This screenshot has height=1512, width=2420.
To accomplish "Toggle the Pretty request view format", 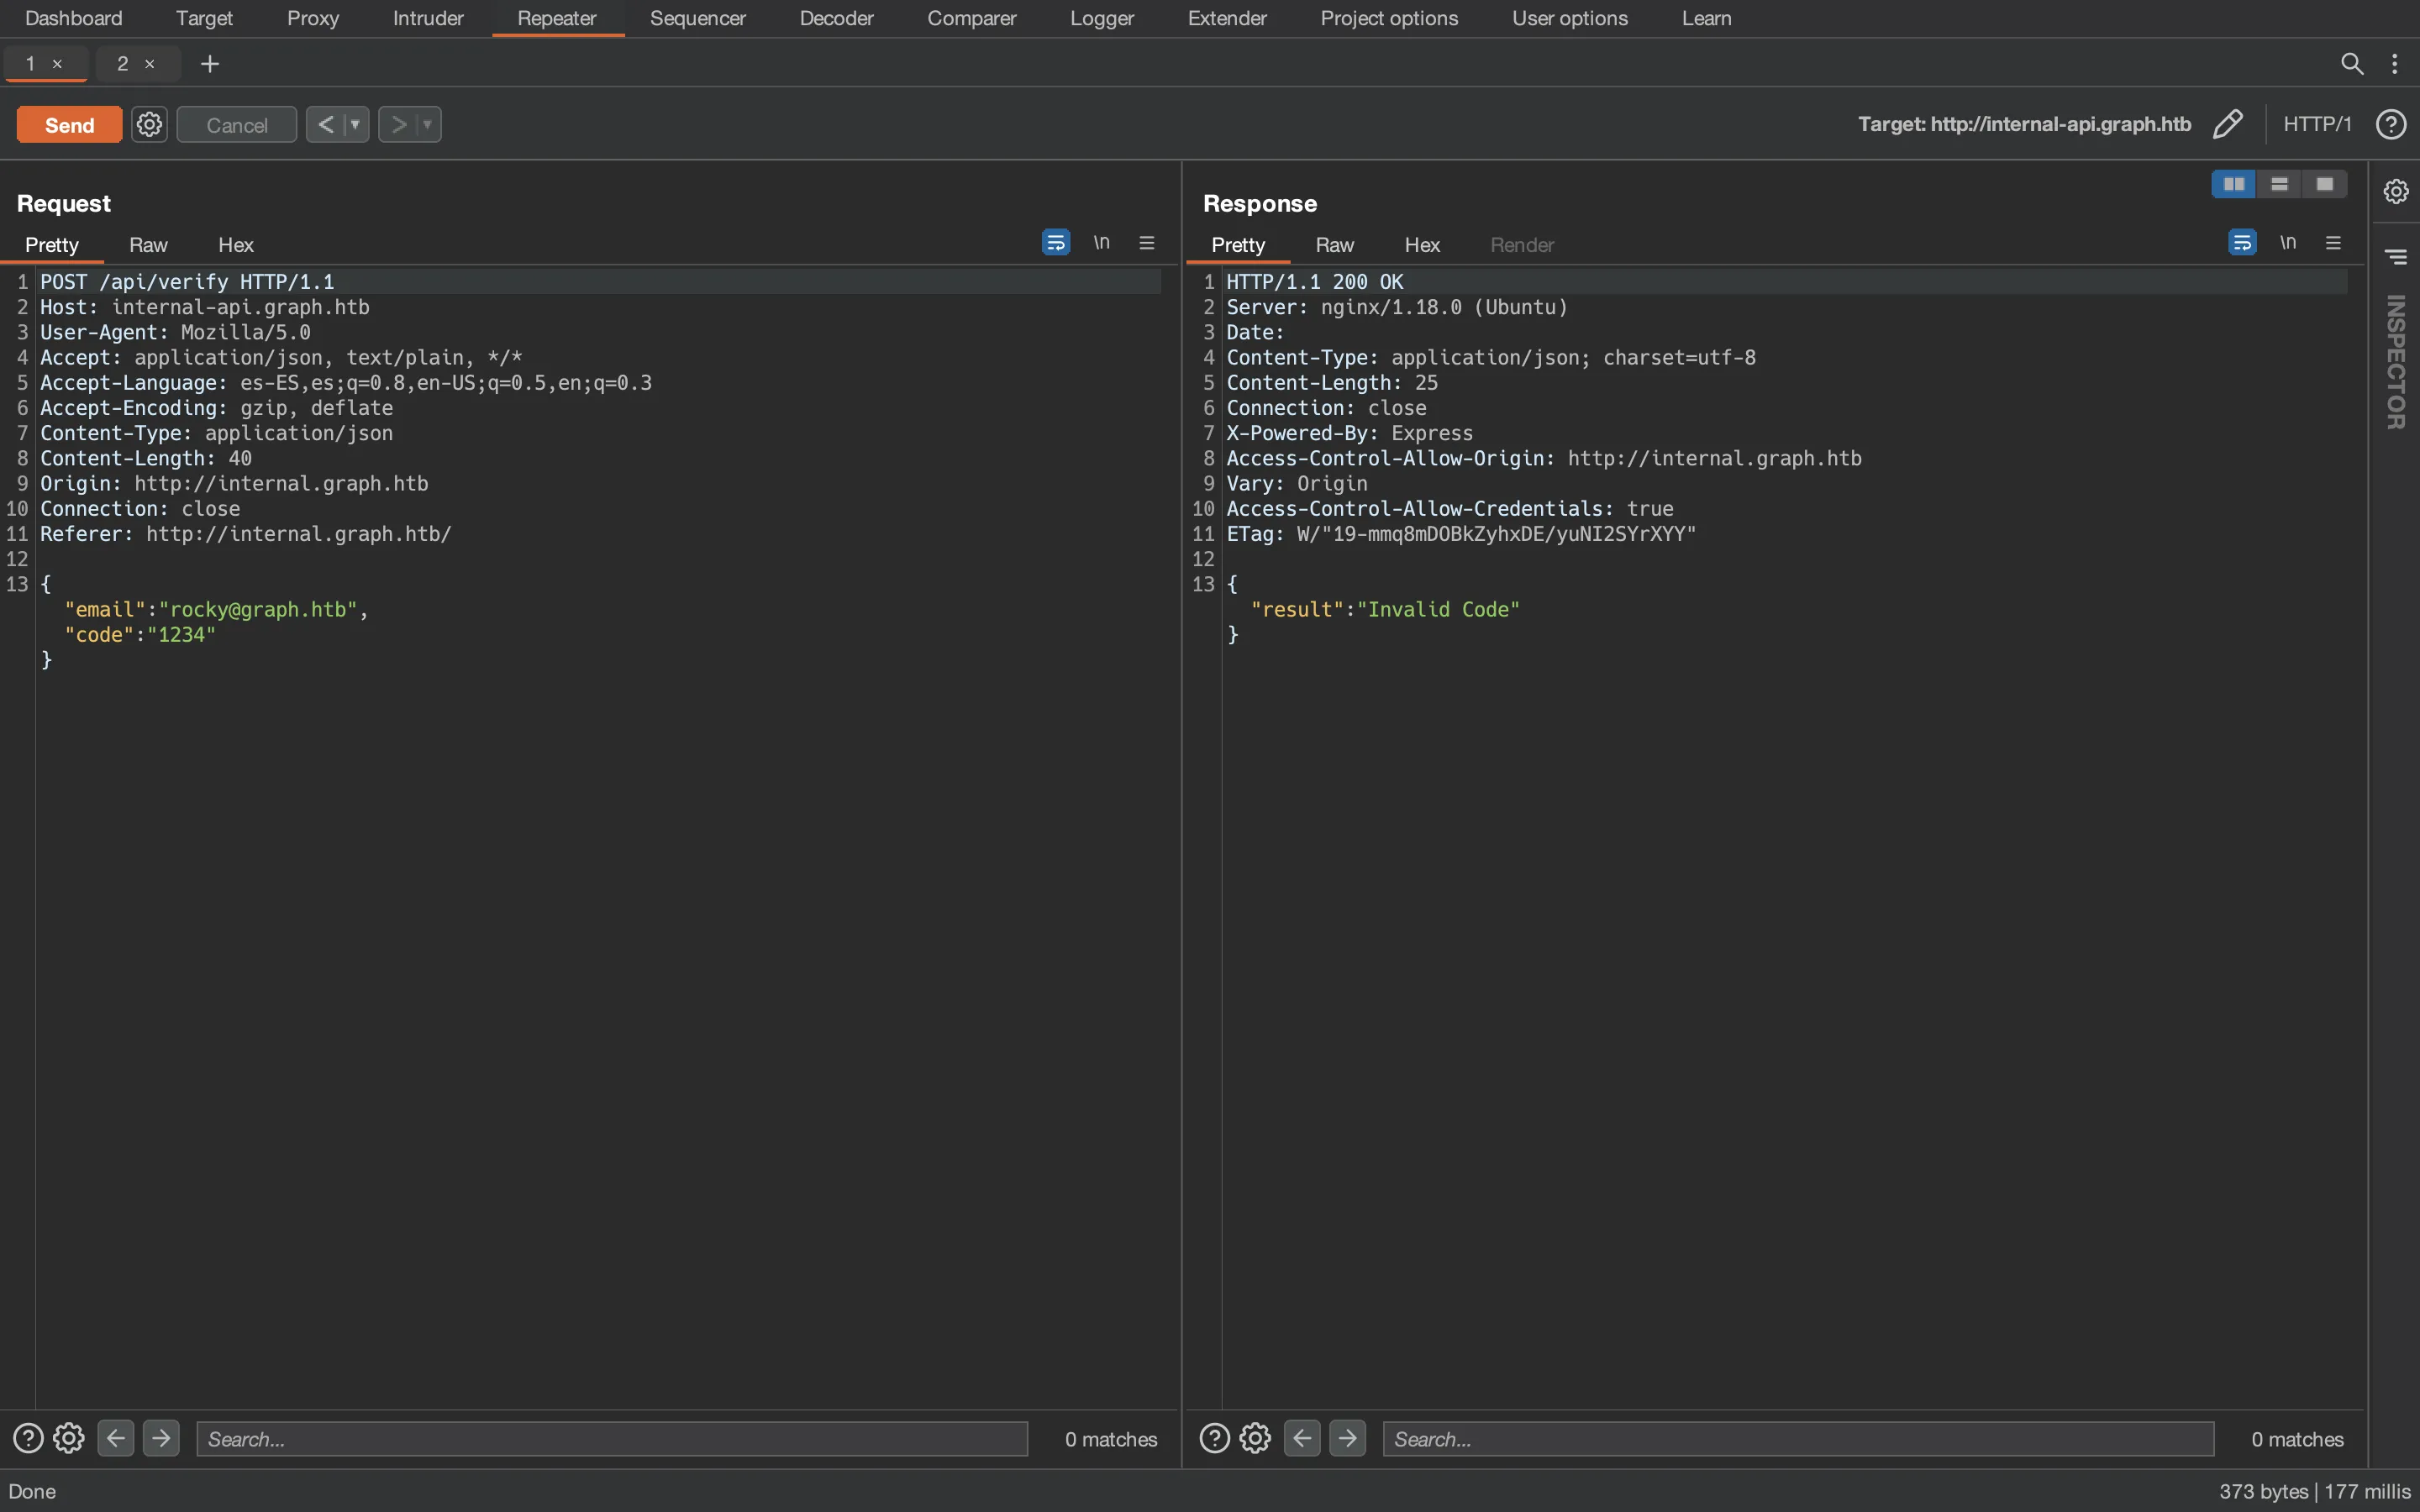I will (x=52, y=244).
